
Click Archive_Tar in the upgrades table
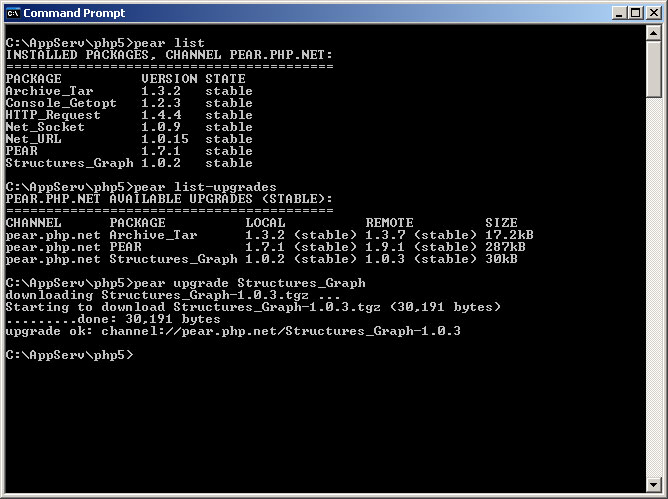tap(153, 235)
